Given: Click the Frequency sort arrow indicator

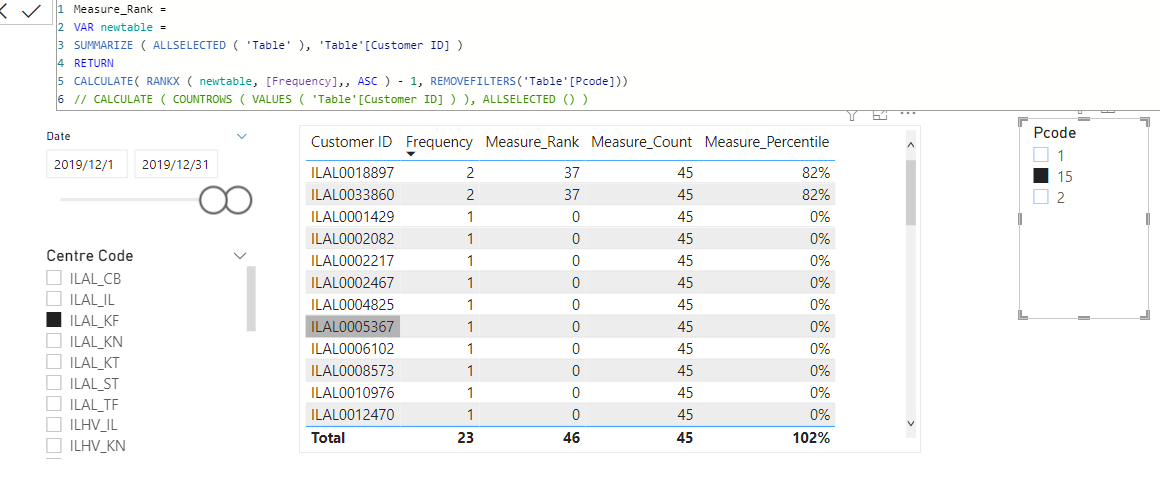Looking at the screenshot, I should [x=411, y=154].
